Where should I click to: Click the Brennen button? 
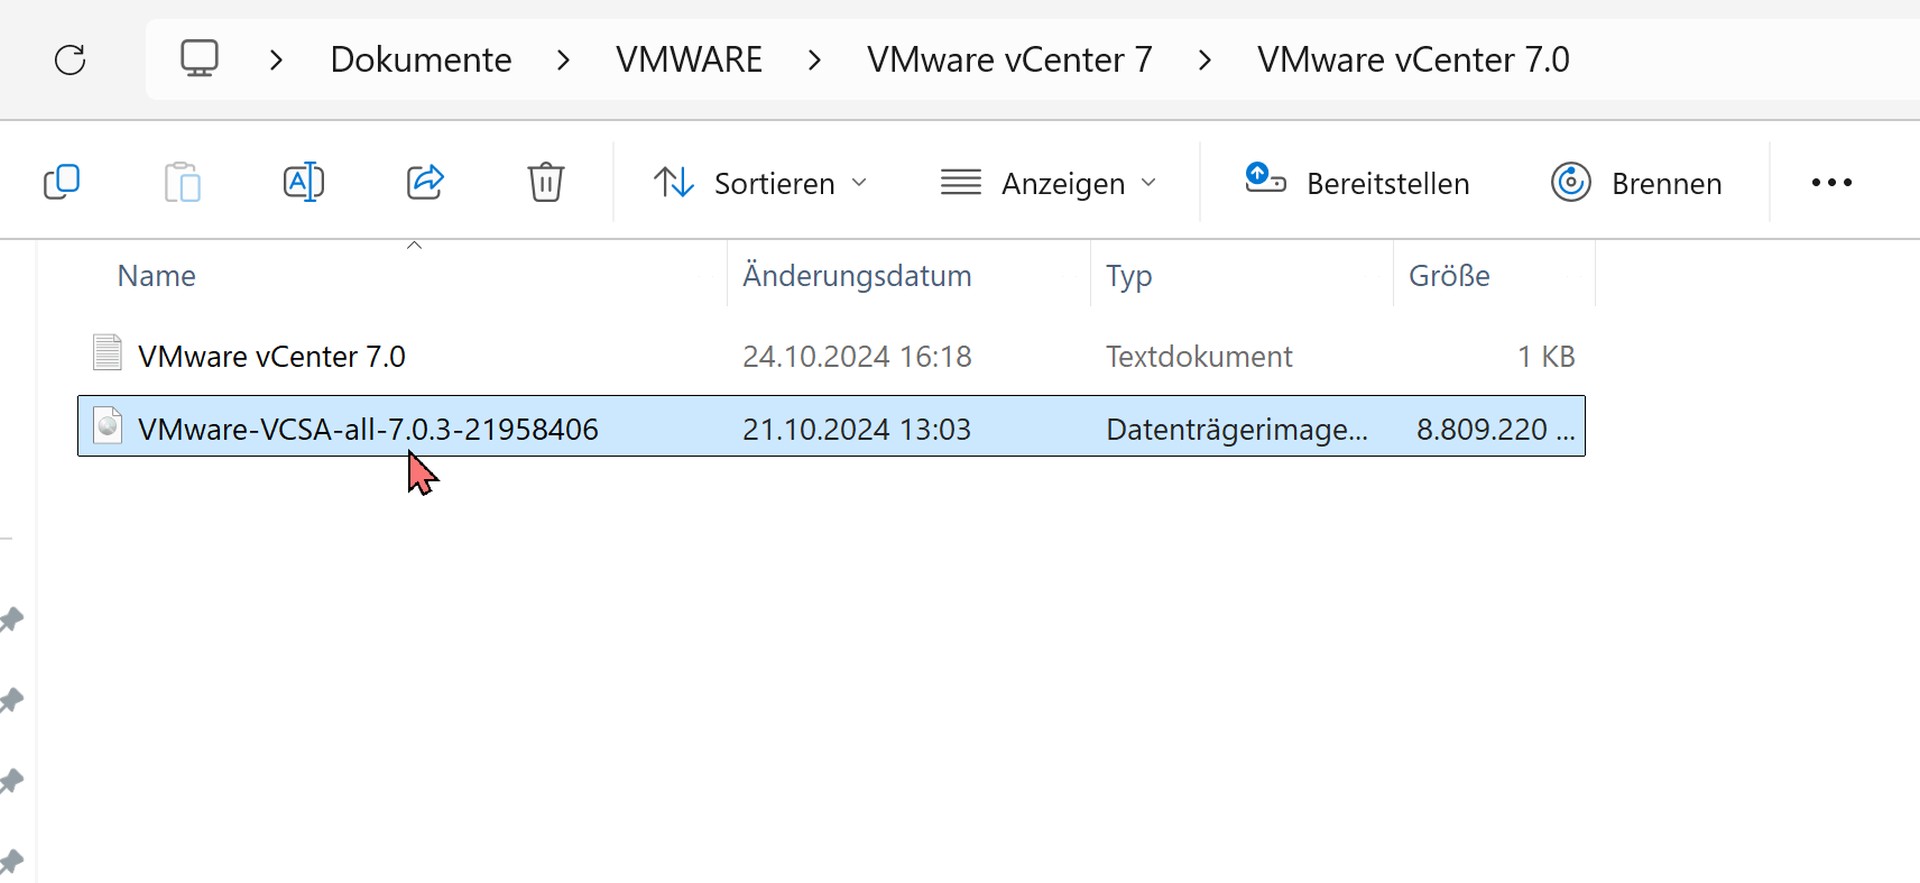[x=1636, y=183]
